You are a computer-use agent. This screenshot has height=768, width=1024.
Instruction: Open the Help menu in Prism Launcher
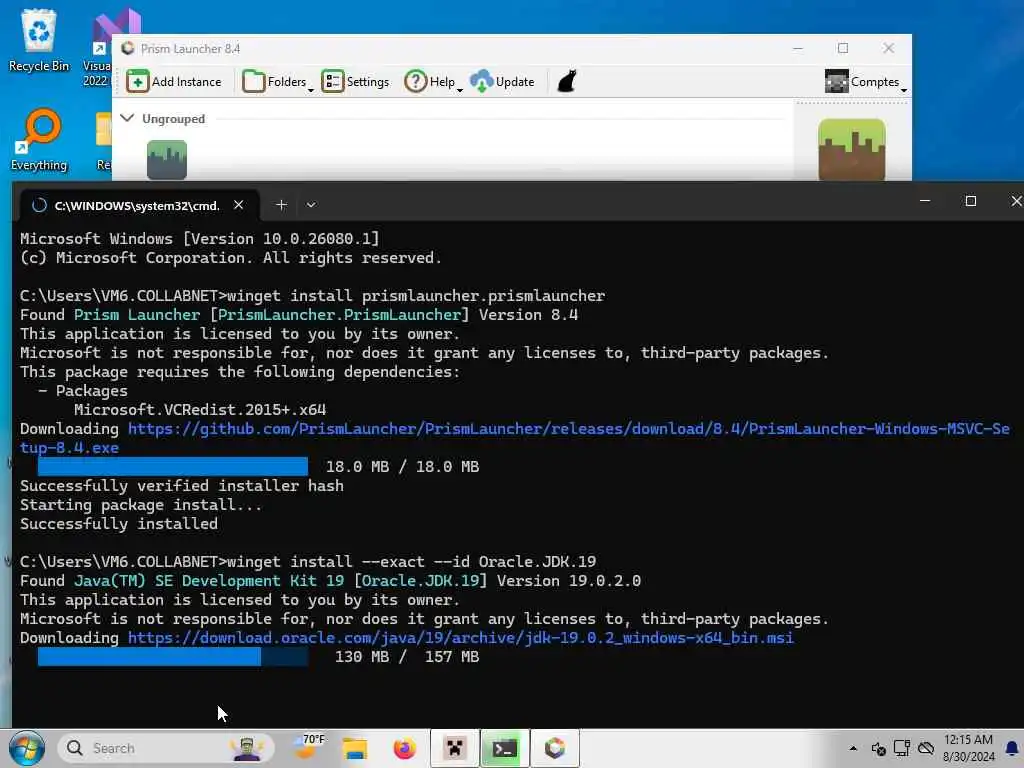pyautogui.click(x=433, y=82)
